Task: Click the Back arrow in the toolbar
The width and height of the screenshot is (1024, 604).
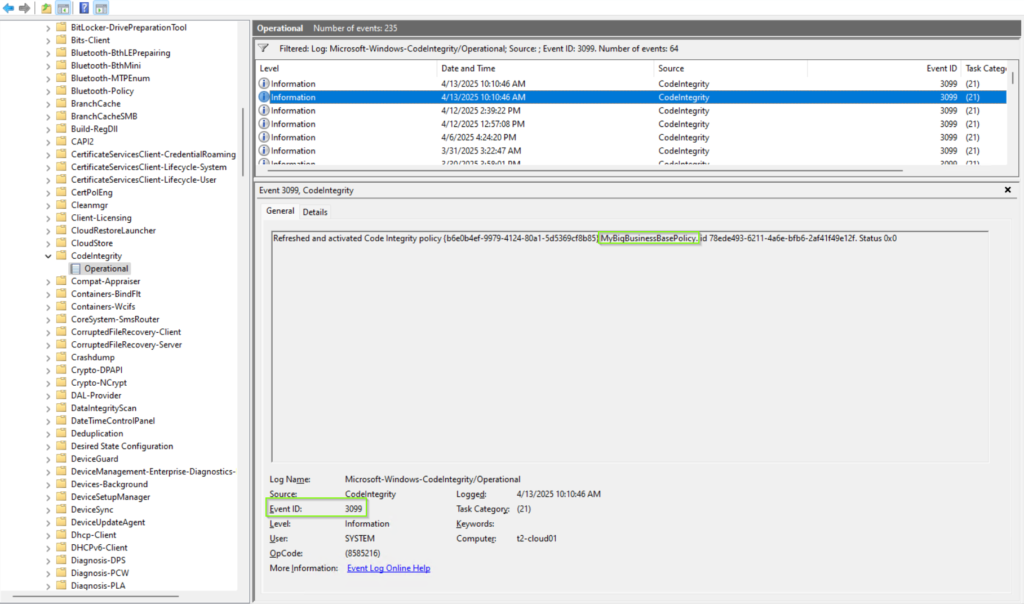Action: pyautogui.click(x=9, y=8)
